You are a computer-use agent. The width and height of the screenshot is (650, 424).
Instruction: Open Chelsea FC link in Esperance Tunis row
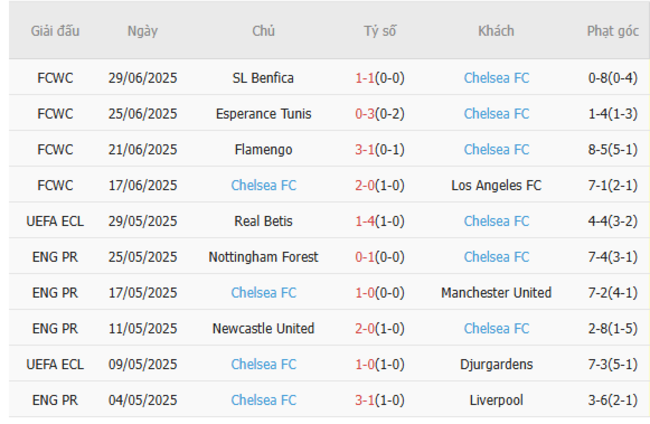point(497,114)
